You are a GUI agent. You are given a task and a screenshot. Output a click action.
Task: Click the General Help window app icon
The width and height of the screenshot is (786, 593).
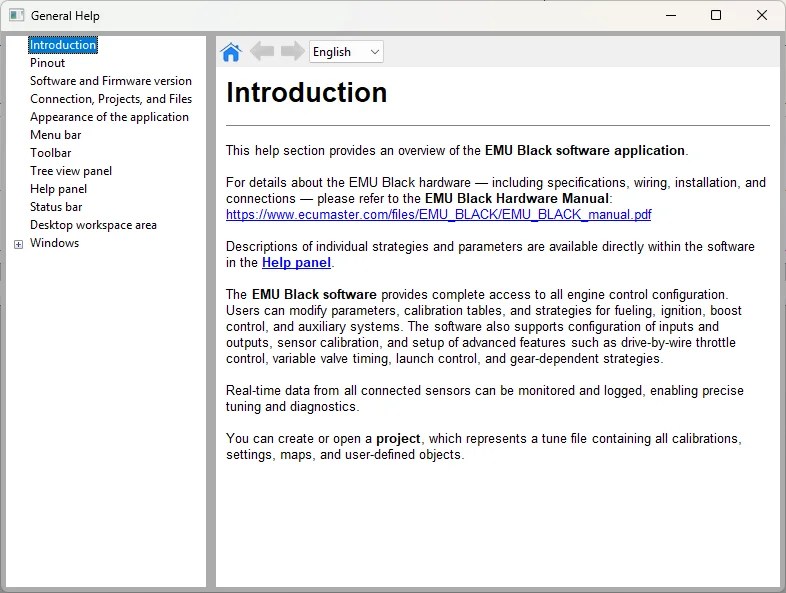16,16
